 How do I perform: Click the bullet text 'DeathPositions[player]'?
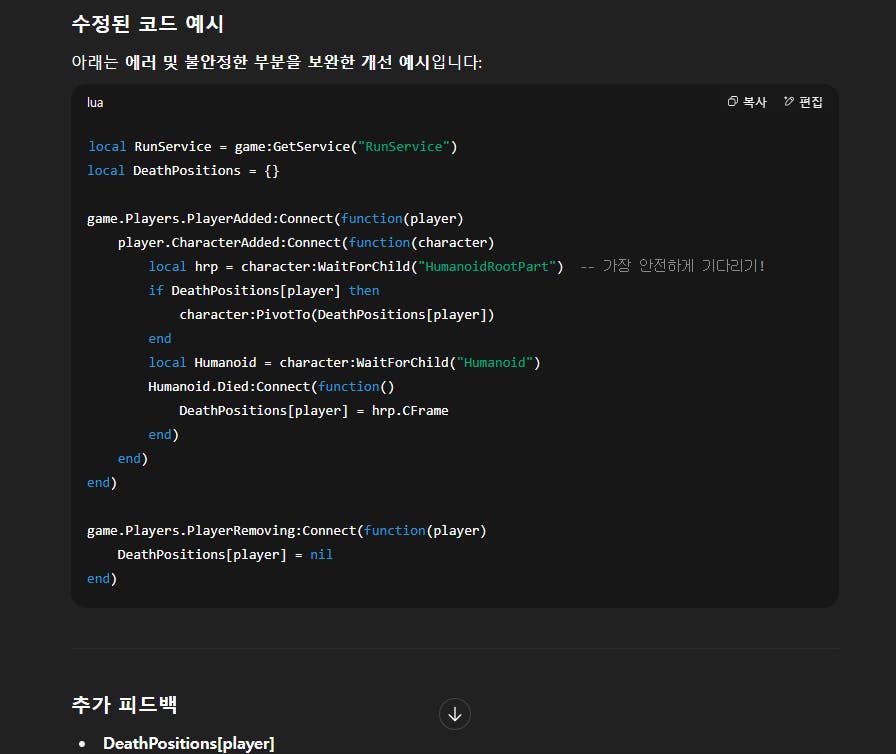coord(189,743)
